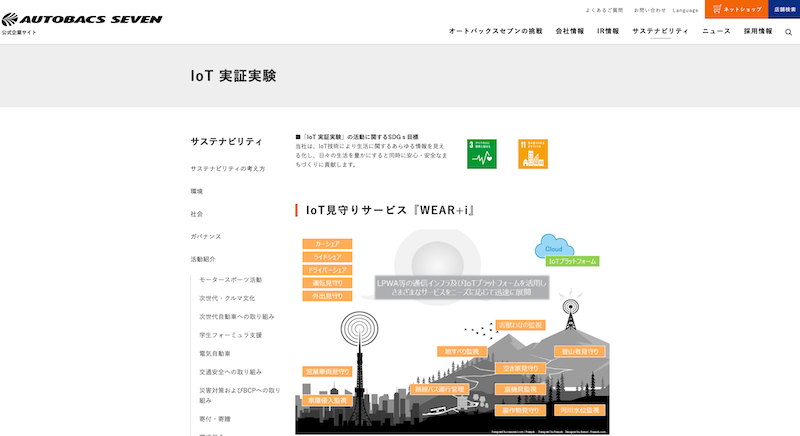800x436 pixels.
Task: Click the IoTプラットフォーム green label
Action: point(572,261)
